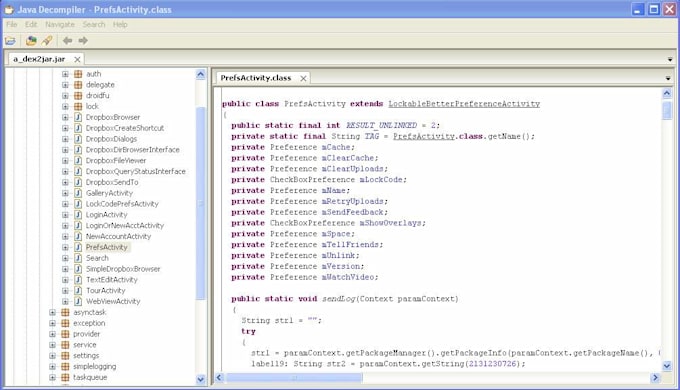Follow the PrefsActivity link in TAG declaration

(424, 136)
